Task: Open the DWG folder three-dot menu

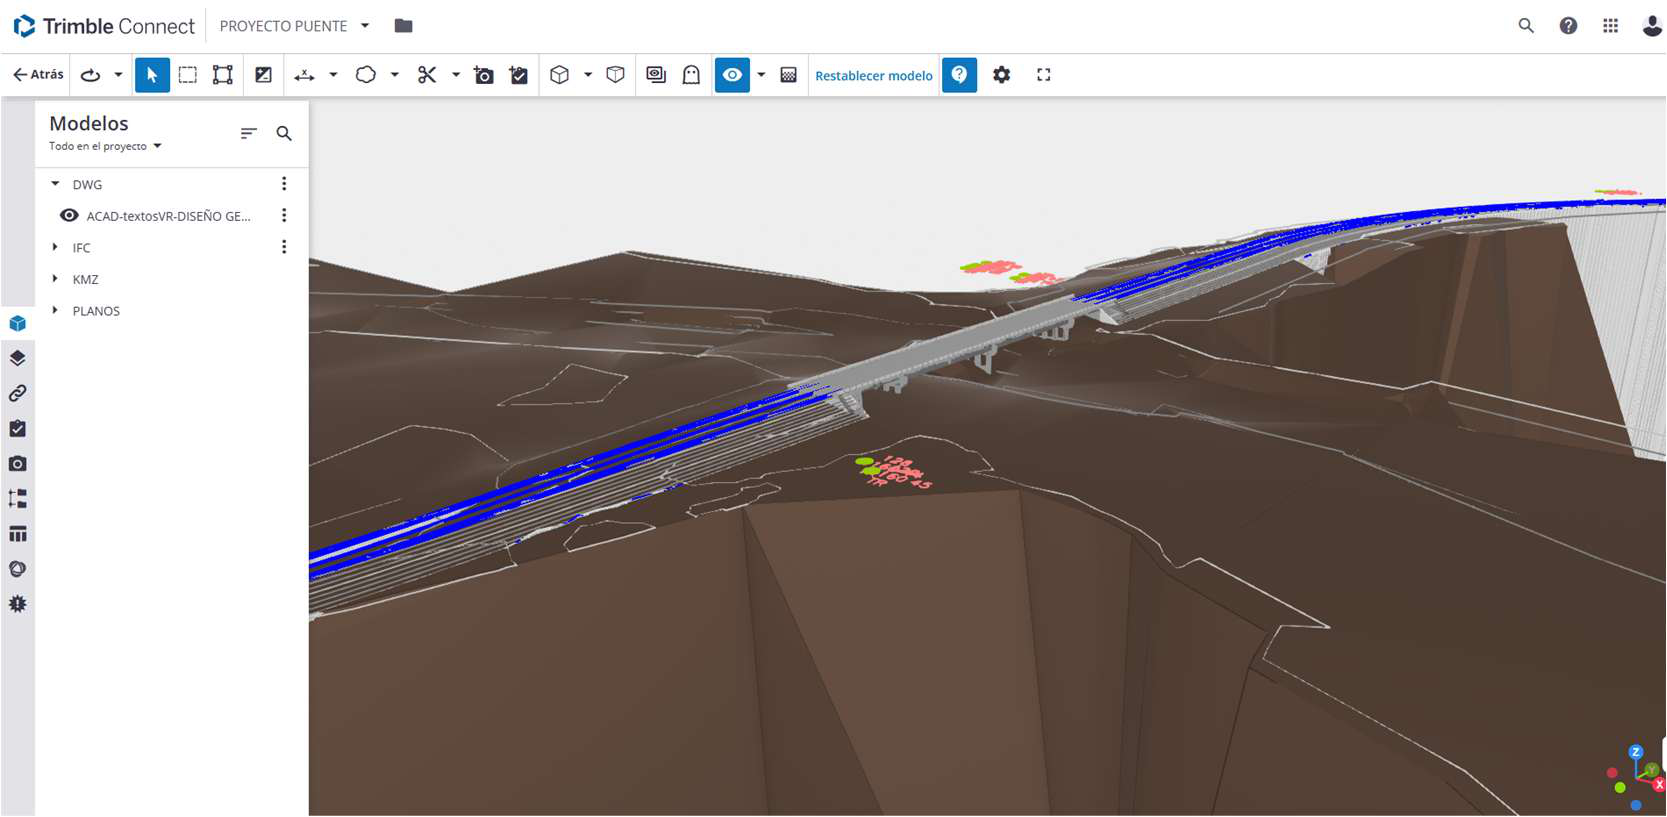Action: pyautogui.click(x=284, y=184)
